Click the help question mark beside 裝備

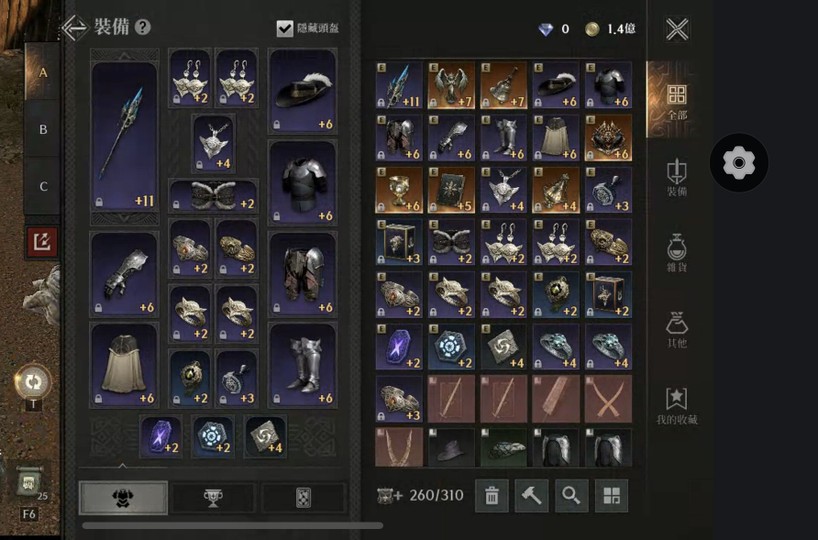tap(142, 27)
